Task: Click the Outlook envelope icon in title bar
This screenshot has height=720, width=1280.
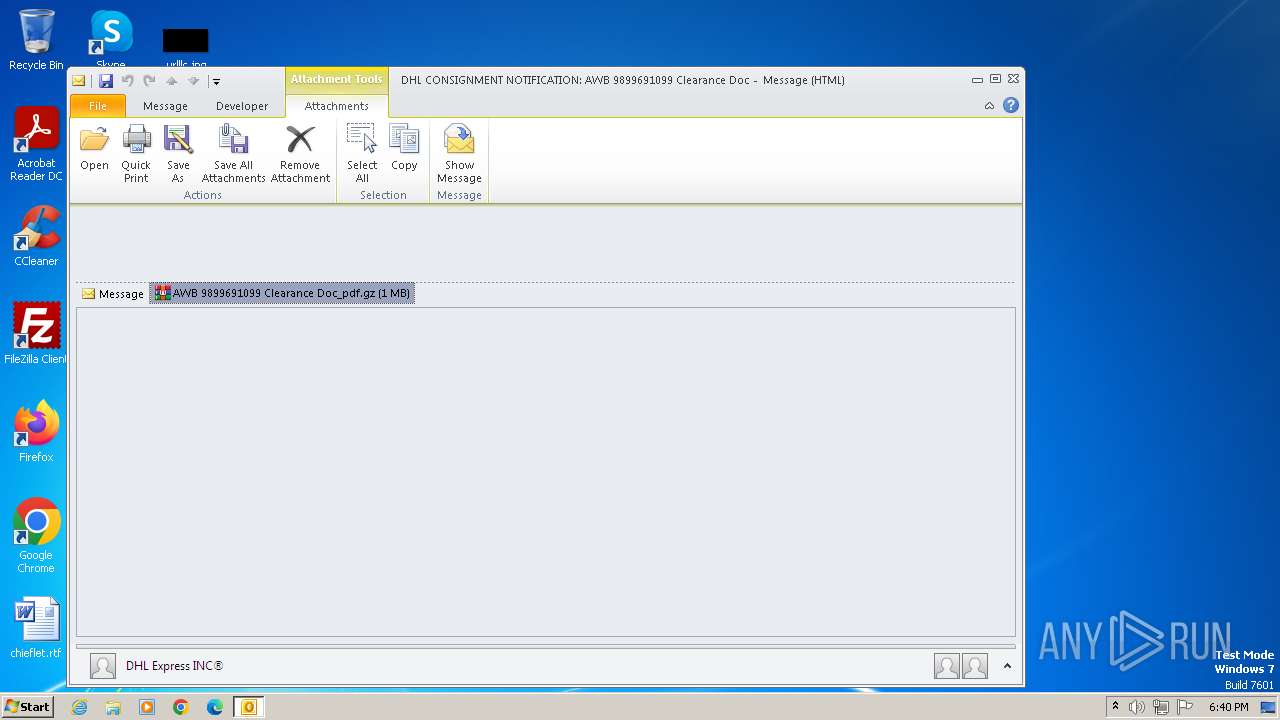Action: click(79, 81)
